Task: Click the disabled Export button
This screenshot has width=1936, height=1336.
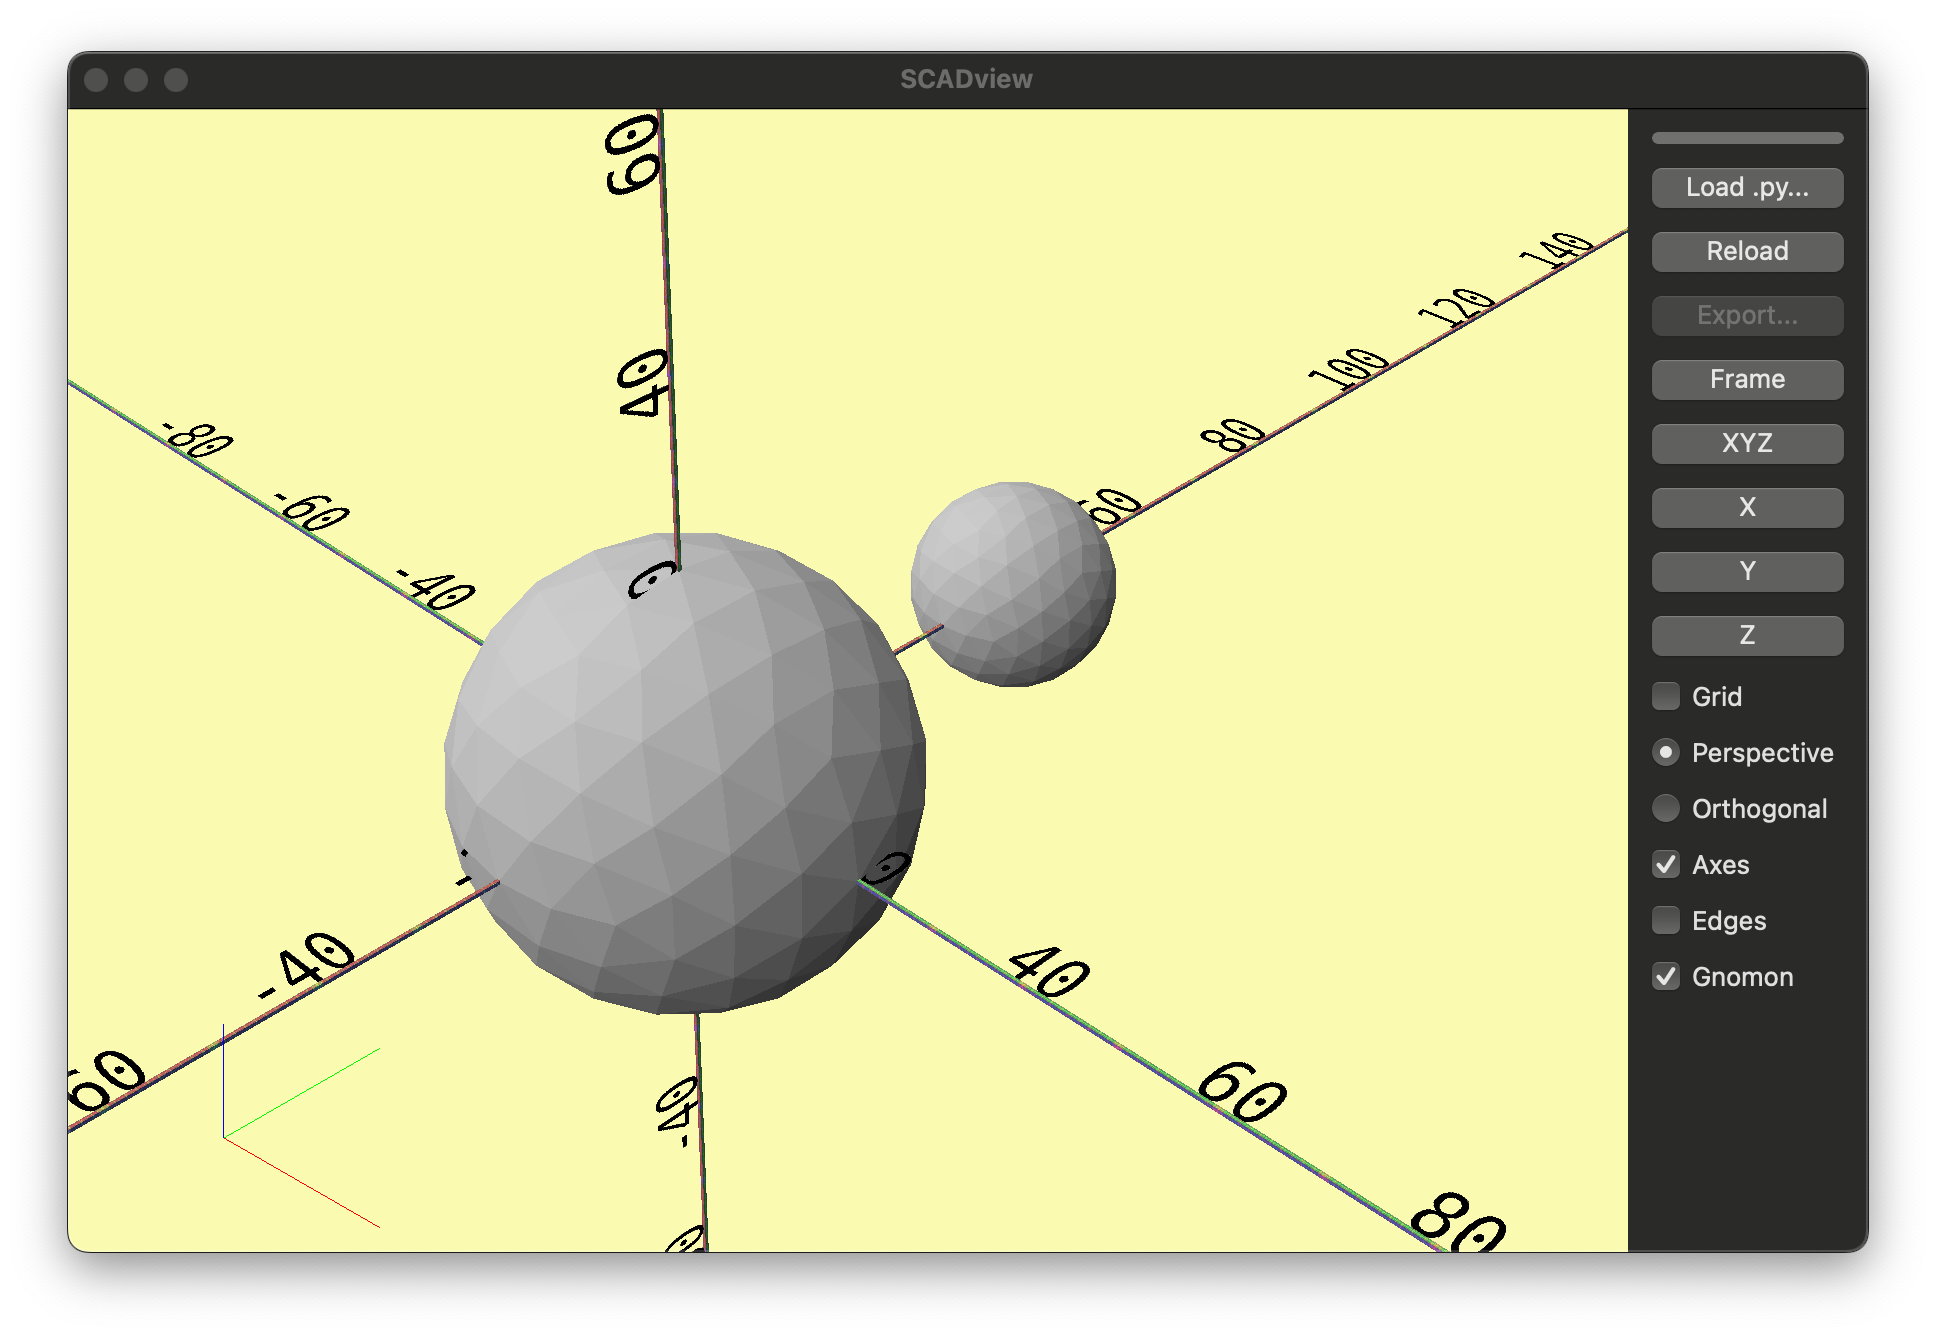Action: point(1746,315)
